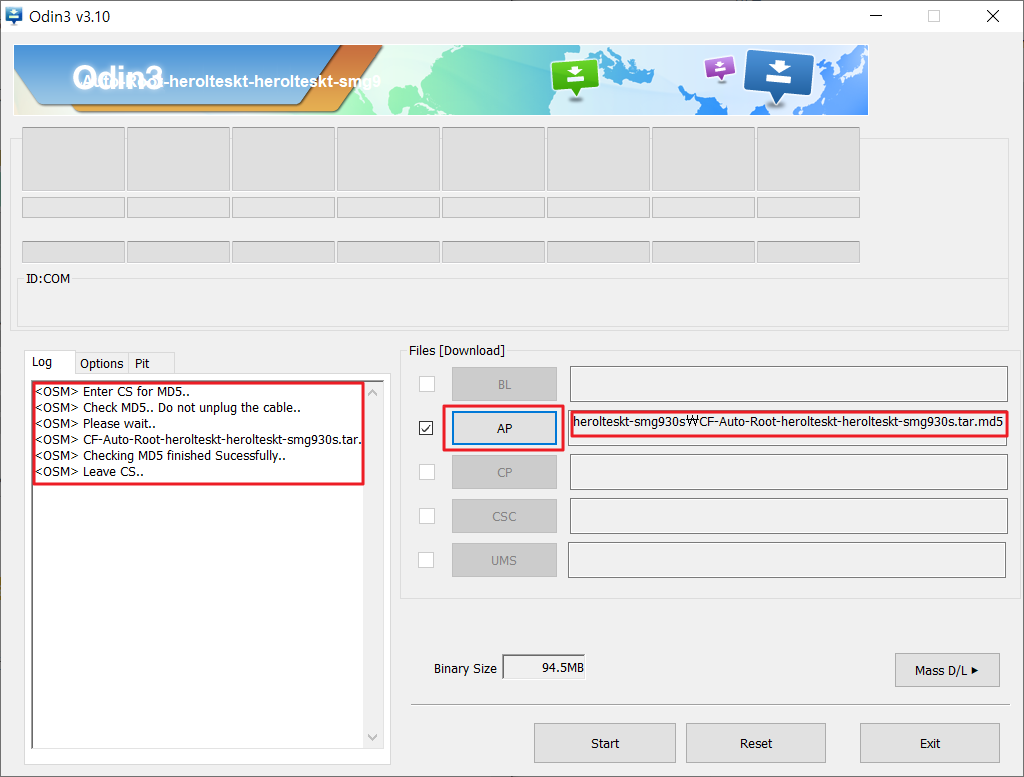The image size is (1024, 777).
Task: Click the Files [Download] group label
Action: pos(456,351)
